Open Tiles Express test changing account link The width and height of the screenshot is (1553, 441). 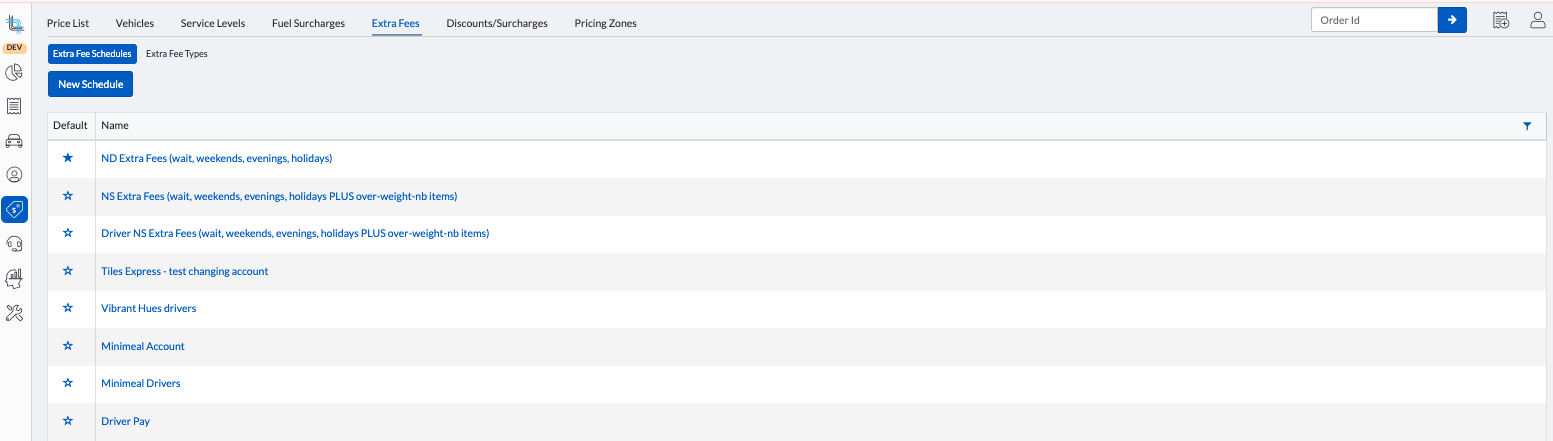click(x=185, y=271)
